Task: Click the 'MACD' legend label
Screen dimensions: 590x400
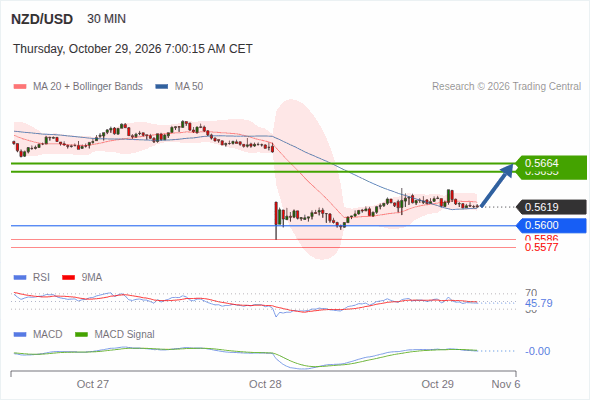Action: (48, 335)
